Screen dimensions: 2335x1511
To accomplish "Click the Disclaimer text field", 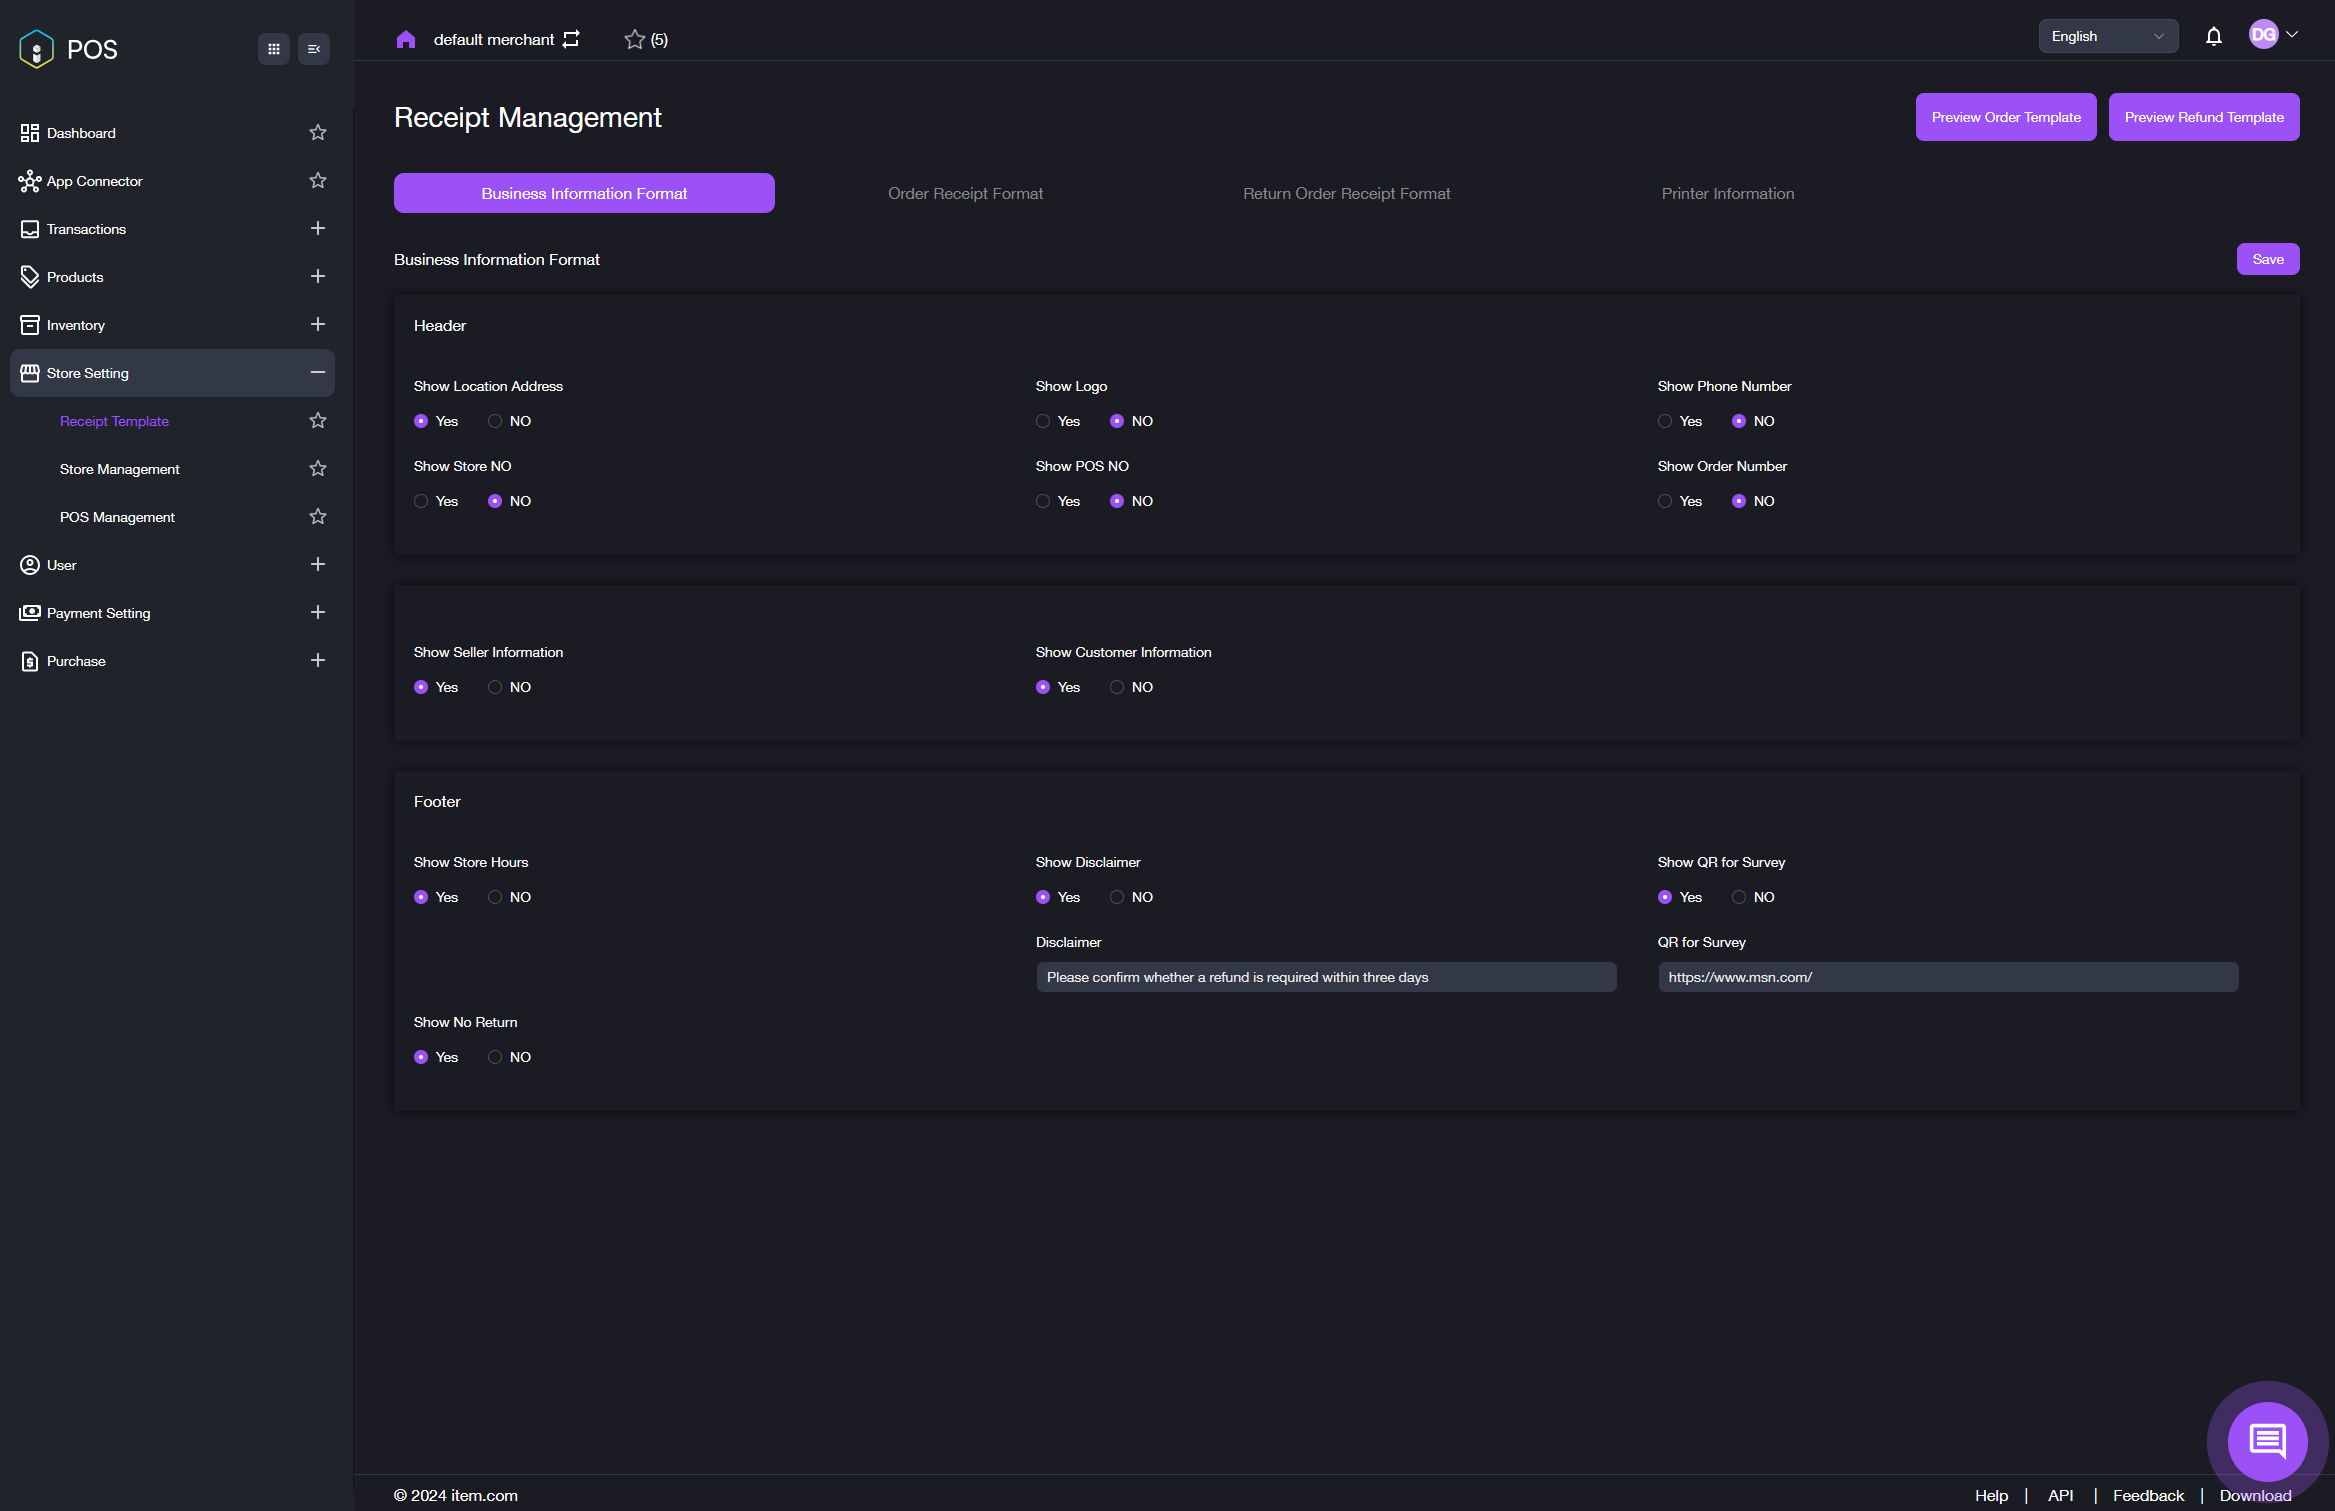I will point(1325,977).
